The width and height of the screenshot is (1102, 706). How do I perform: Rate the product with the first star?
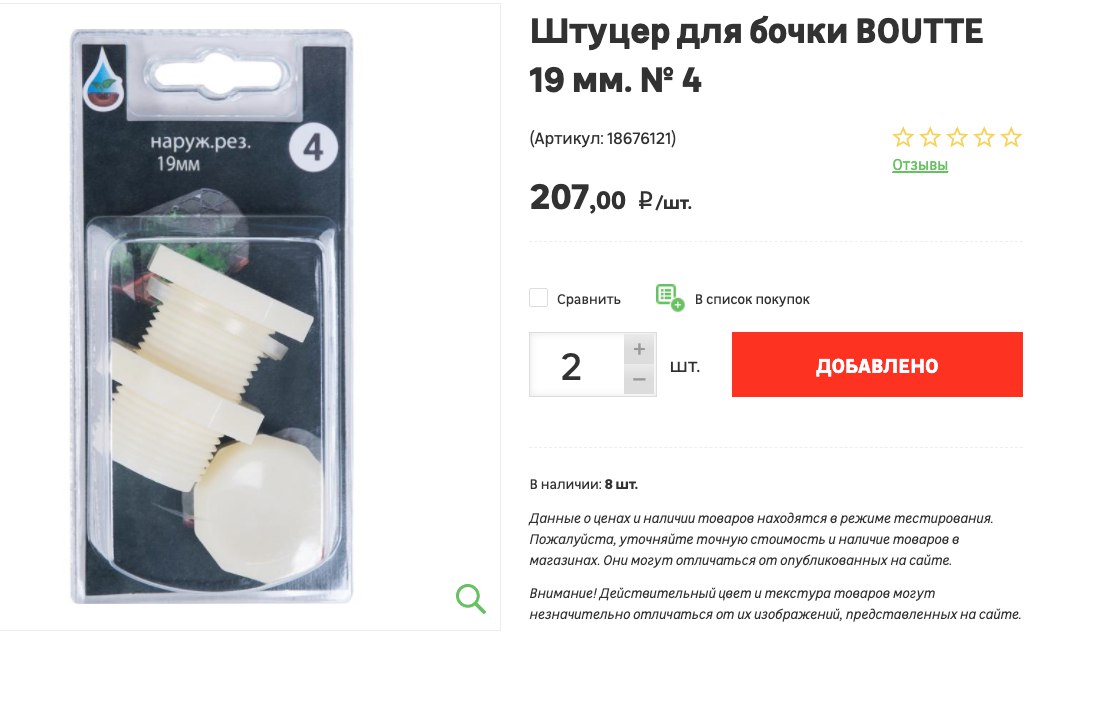903,137
